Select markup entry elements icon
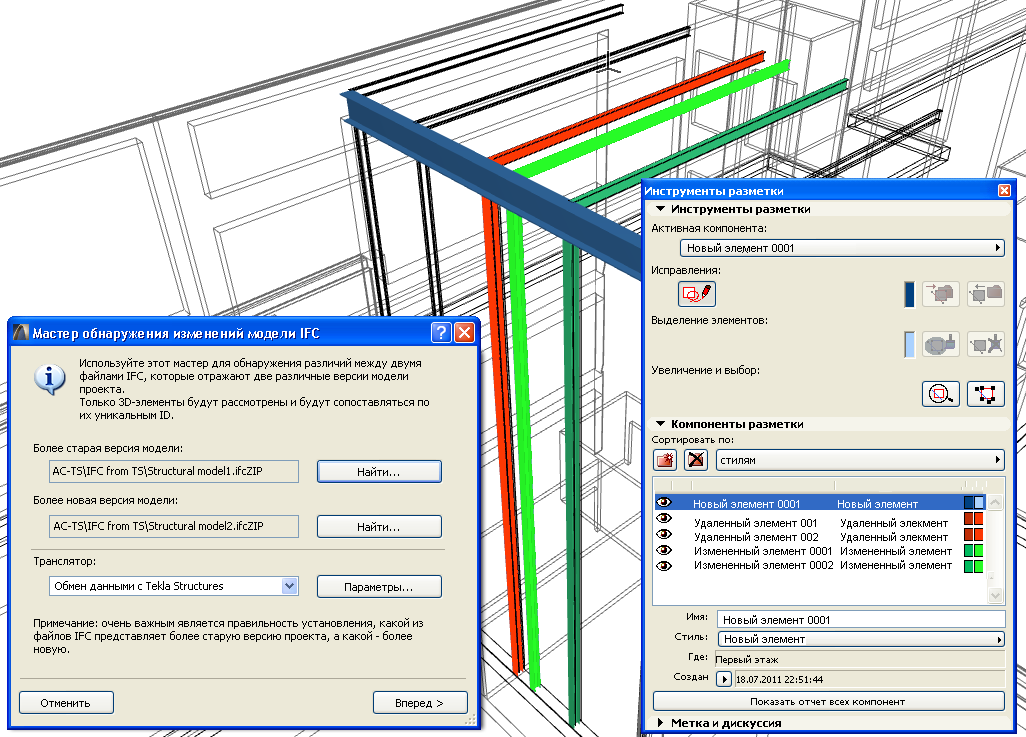 pyautogui.click(x=986, y=394)
